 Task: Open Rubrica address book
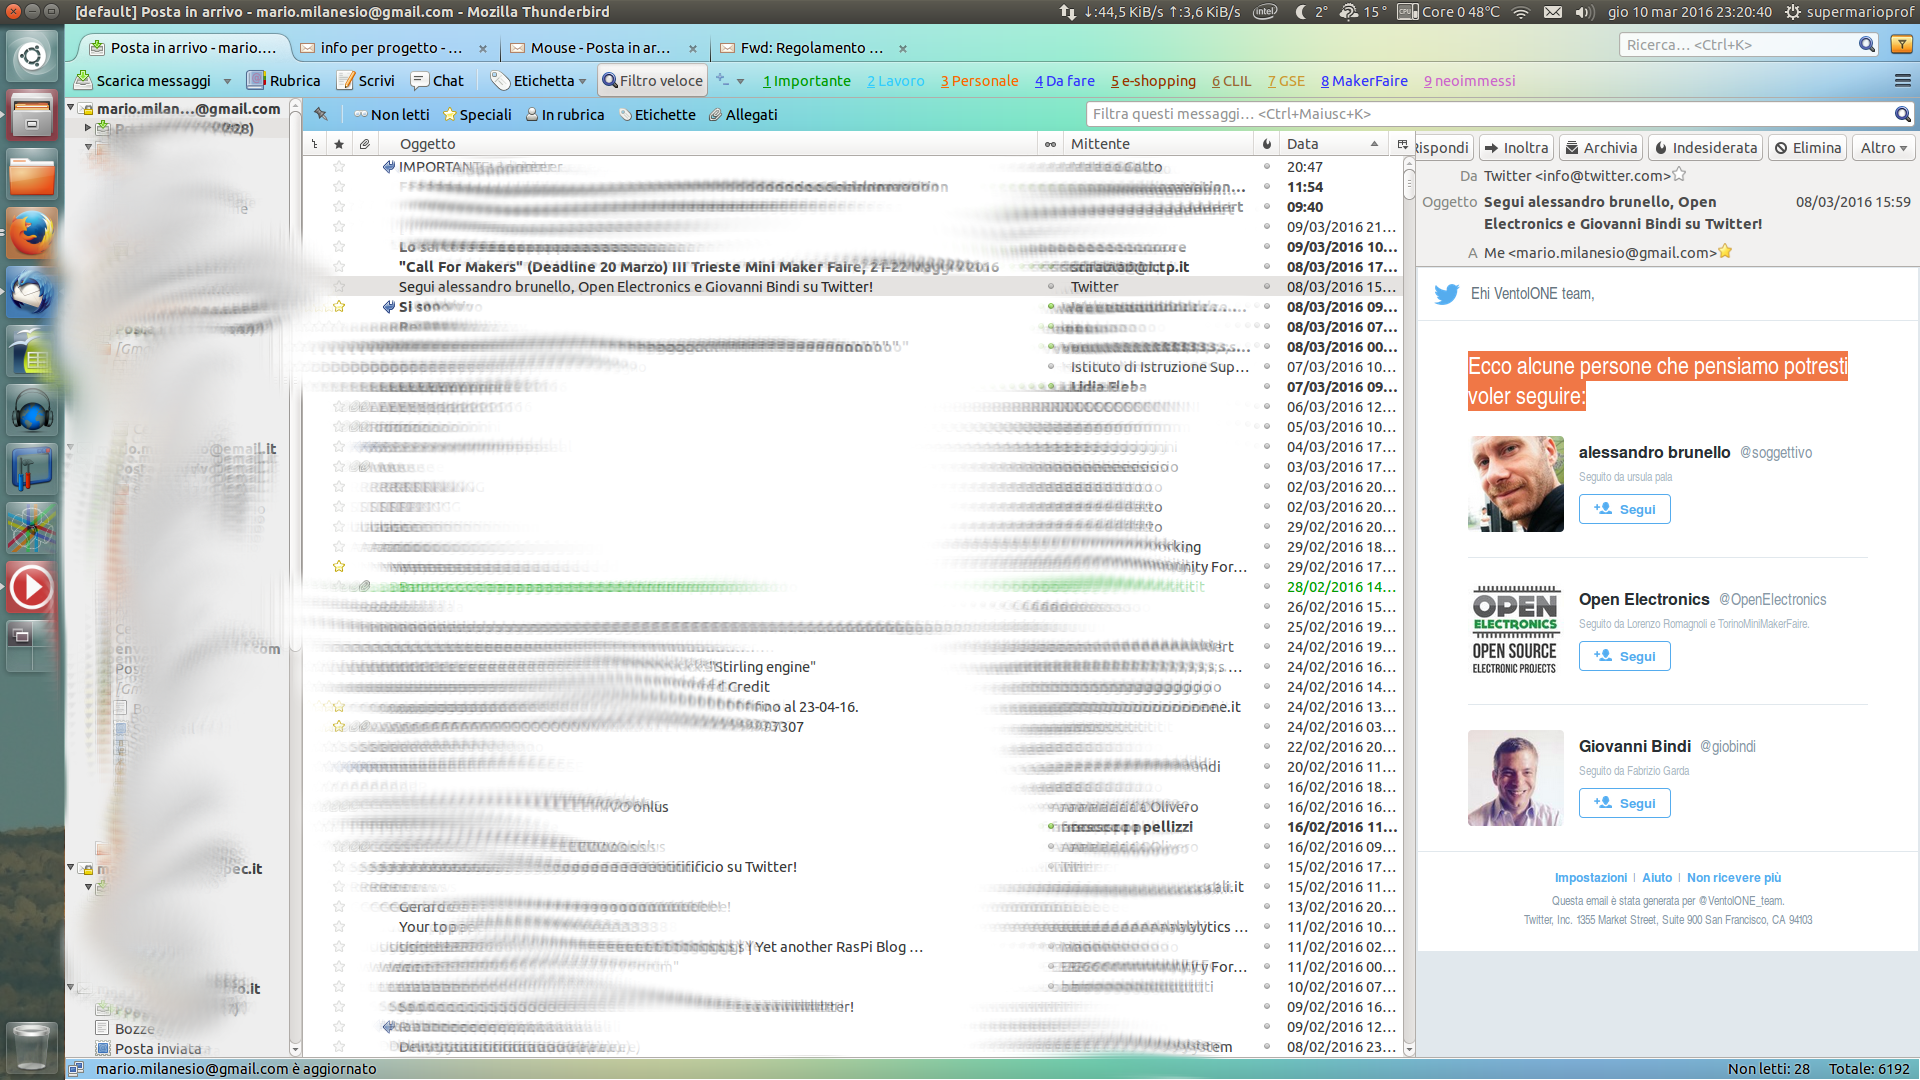pos(284,81)
